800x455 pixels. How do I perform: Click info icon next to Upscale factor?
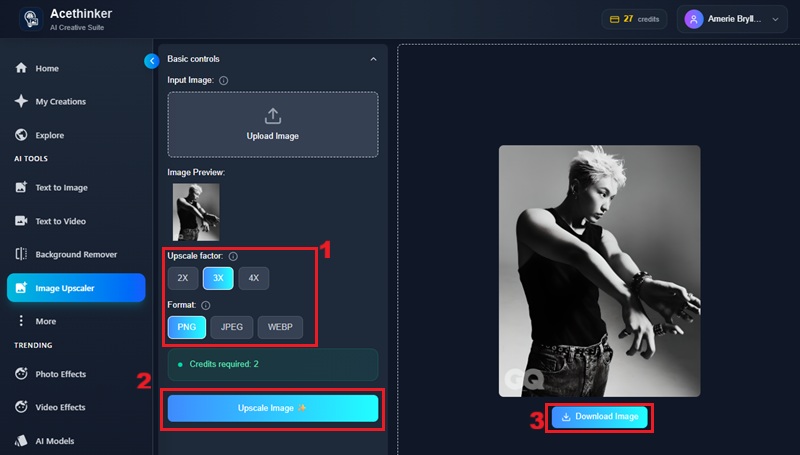point(233,257)
